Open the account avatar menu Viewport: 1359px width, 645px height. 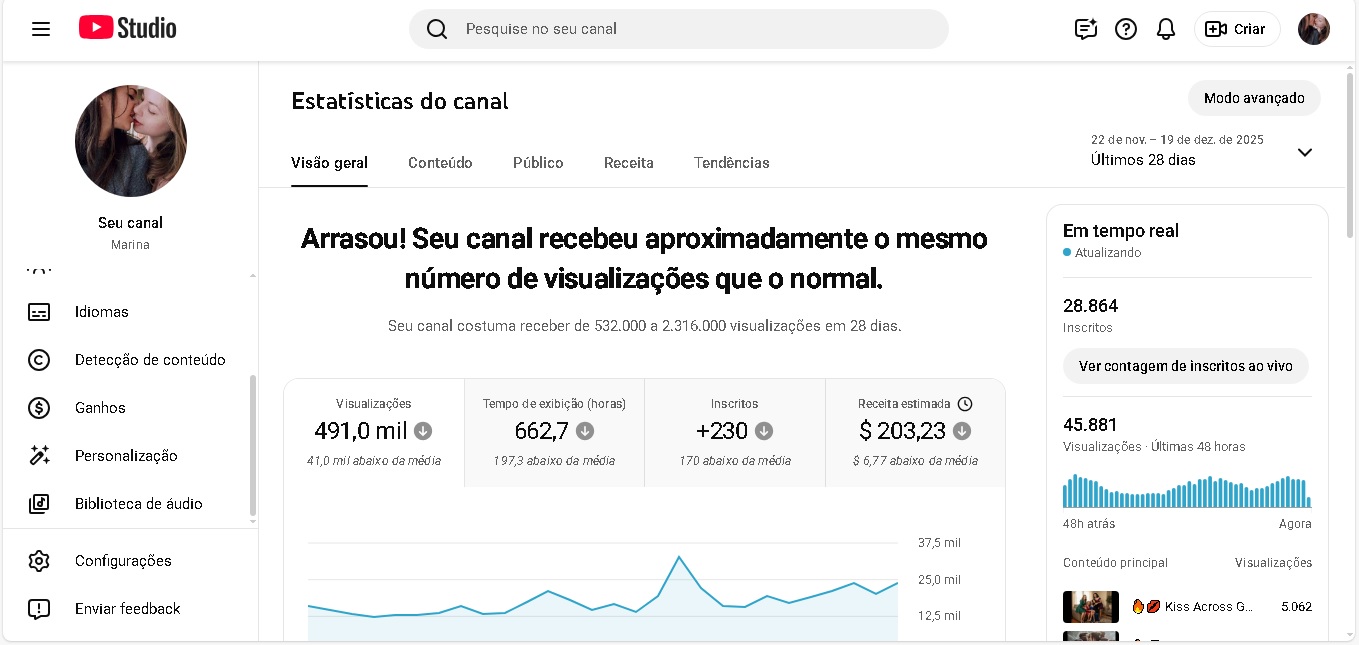coord(1314,29)
